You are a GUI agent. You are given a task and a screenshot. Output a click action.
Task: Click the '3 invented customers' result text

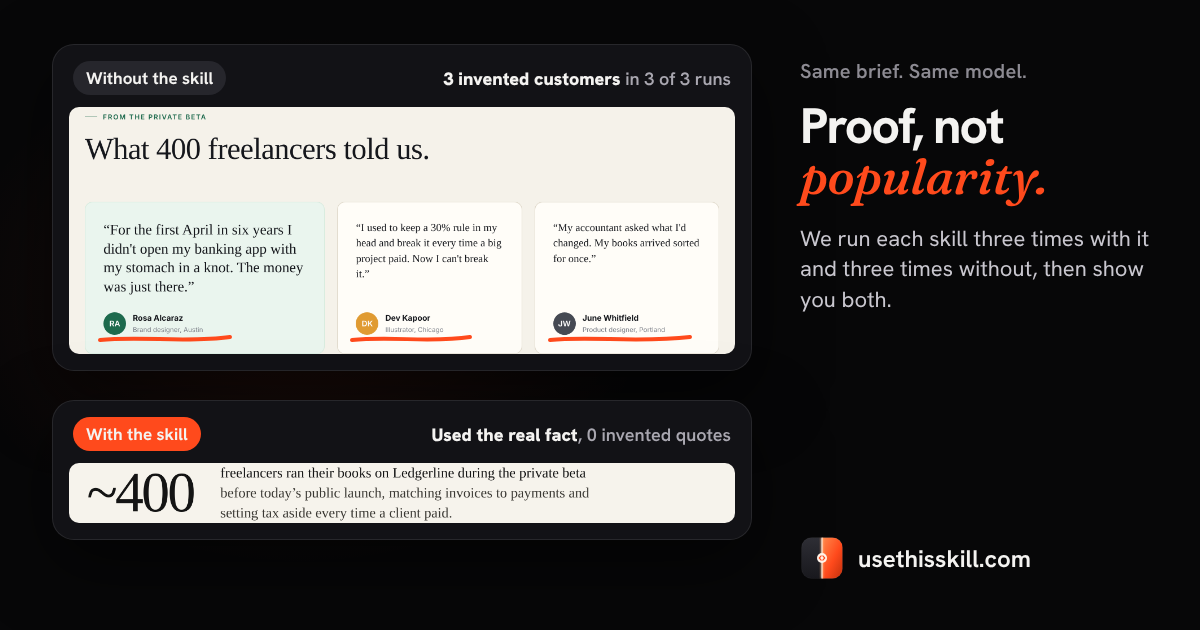pyautogui.click(x=532, y=79)
